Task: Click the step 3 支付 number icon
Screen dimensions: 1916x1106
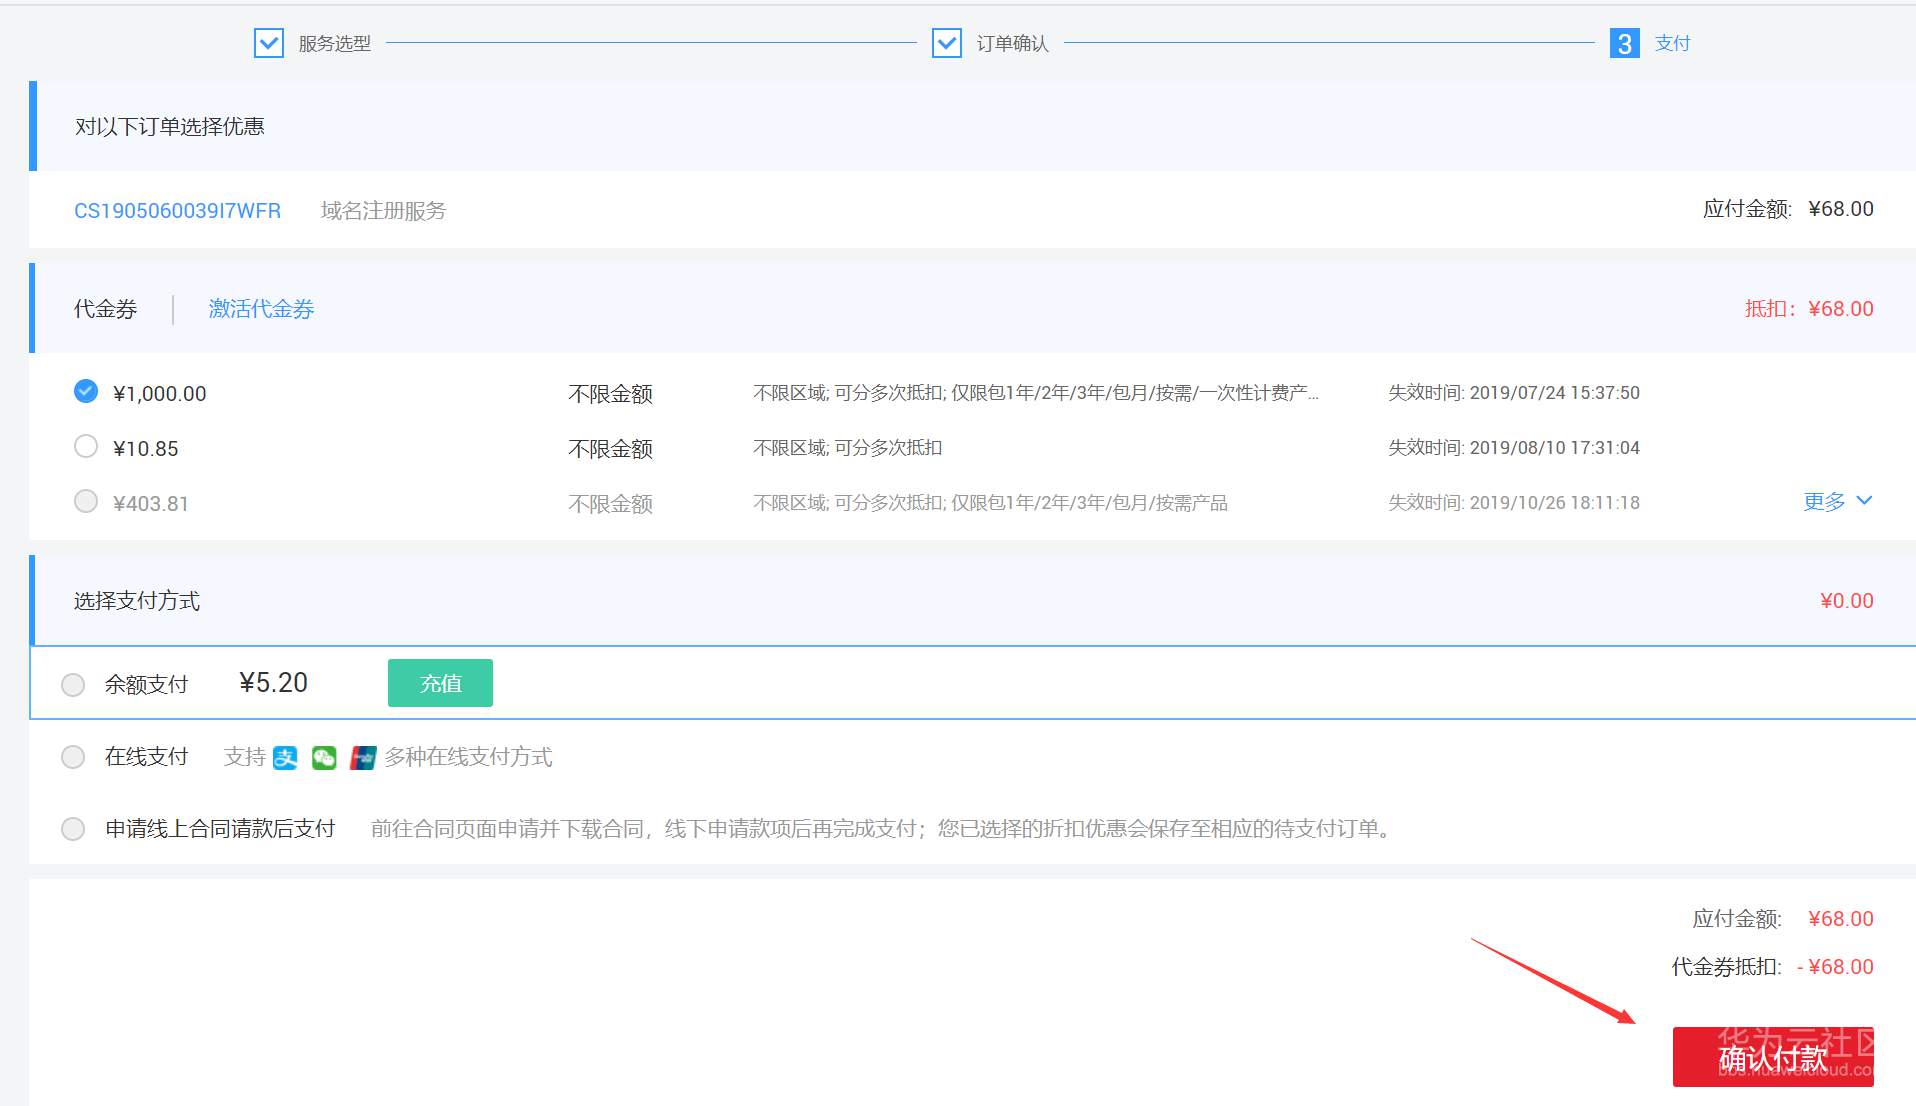Action: tap(1625, 43)
